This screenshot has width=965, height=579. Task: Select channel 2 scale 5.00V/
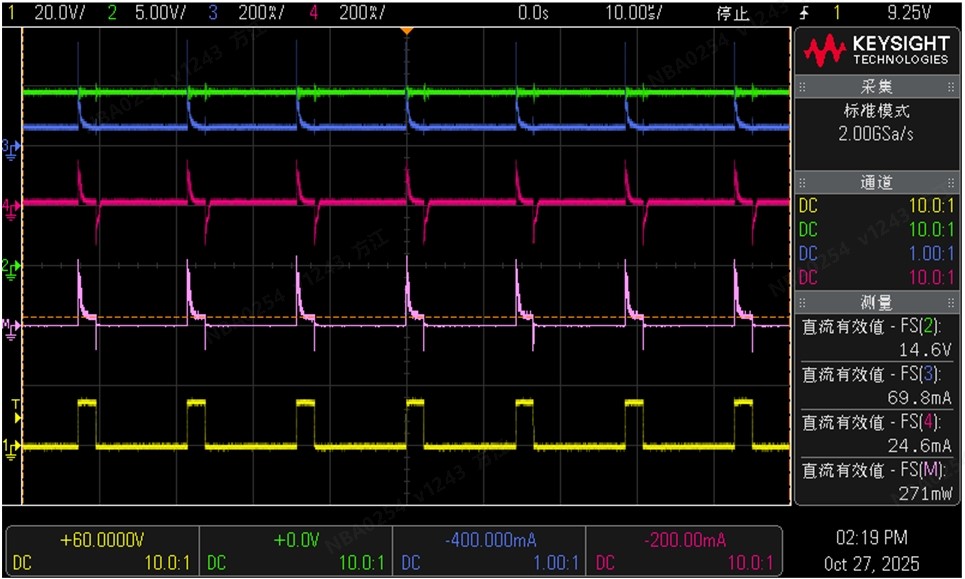159,13
